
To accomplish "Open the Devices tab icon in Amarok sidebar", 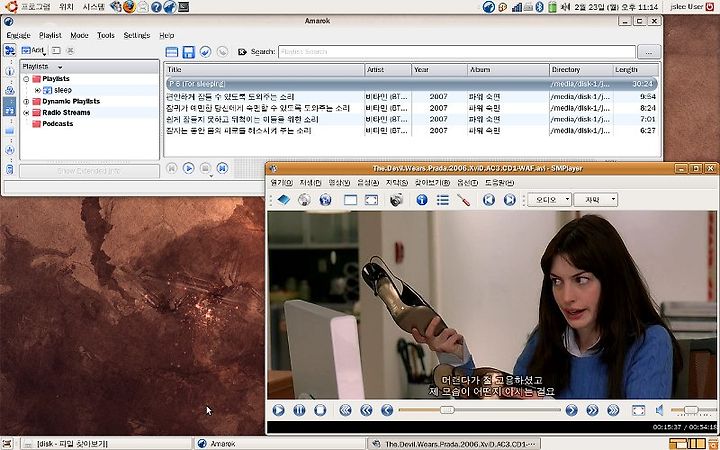I will point(10,169).
